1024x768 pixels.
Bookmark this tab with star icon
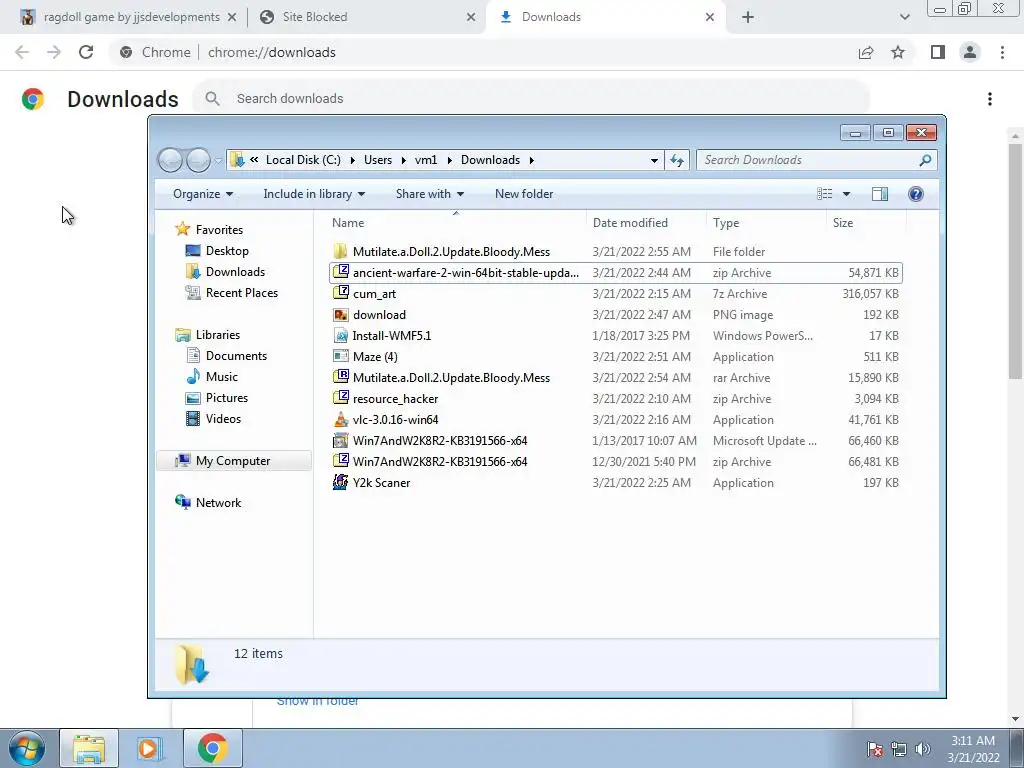point(898,52)
